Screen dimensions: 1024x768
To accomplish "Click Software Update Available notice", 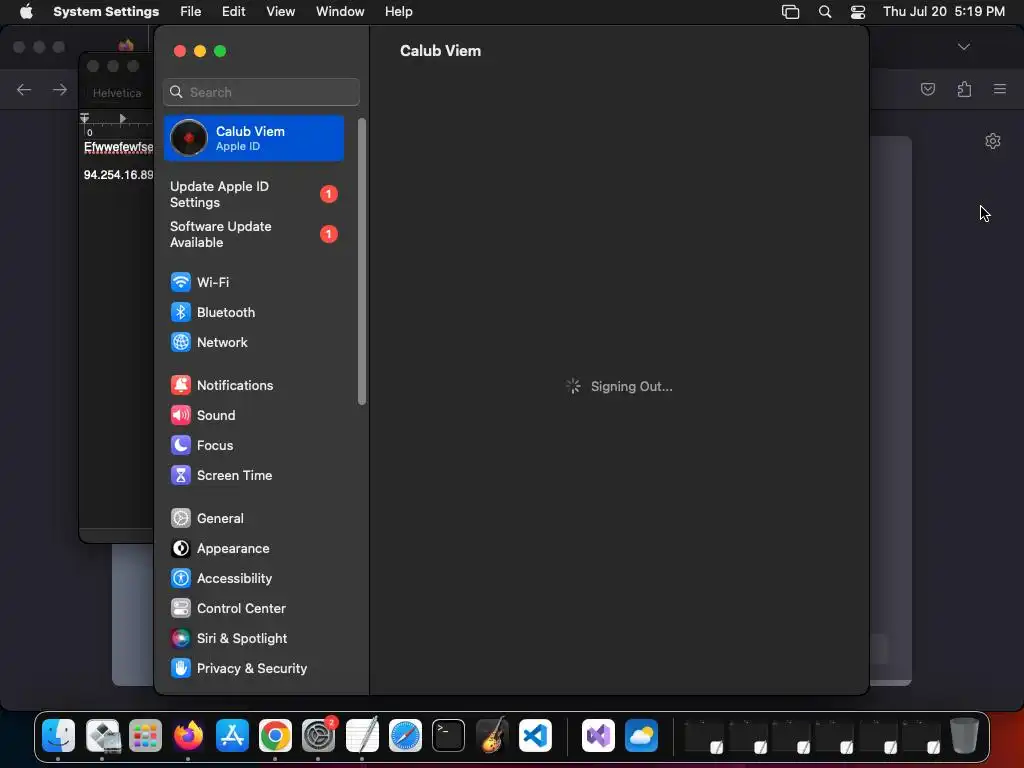I will pos(253,234).
